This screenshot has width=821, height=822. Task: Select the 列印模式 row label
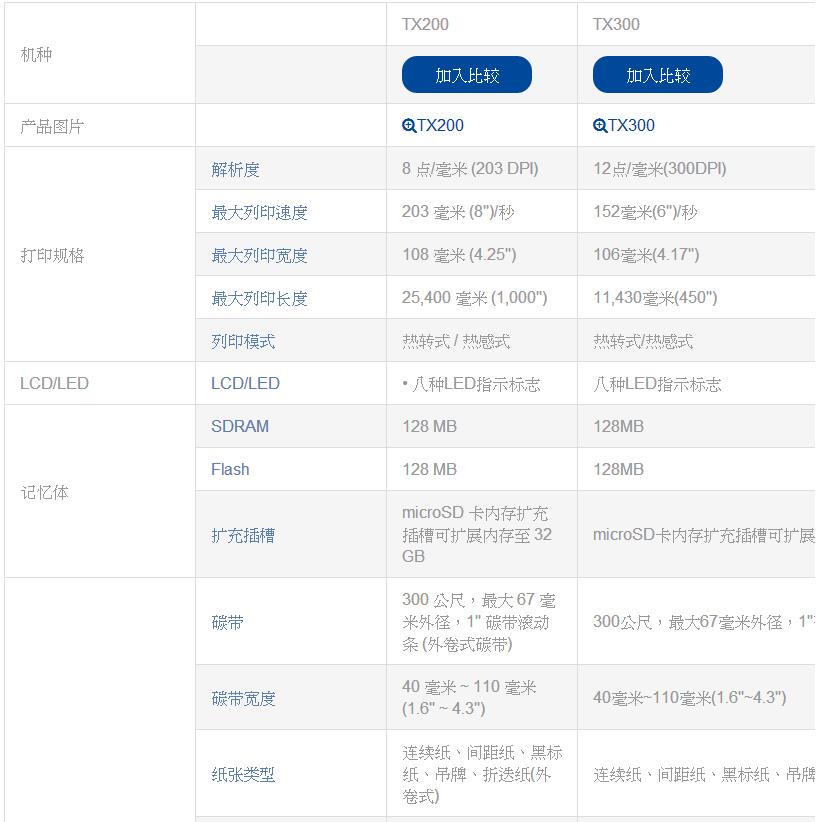pos(243,341)
